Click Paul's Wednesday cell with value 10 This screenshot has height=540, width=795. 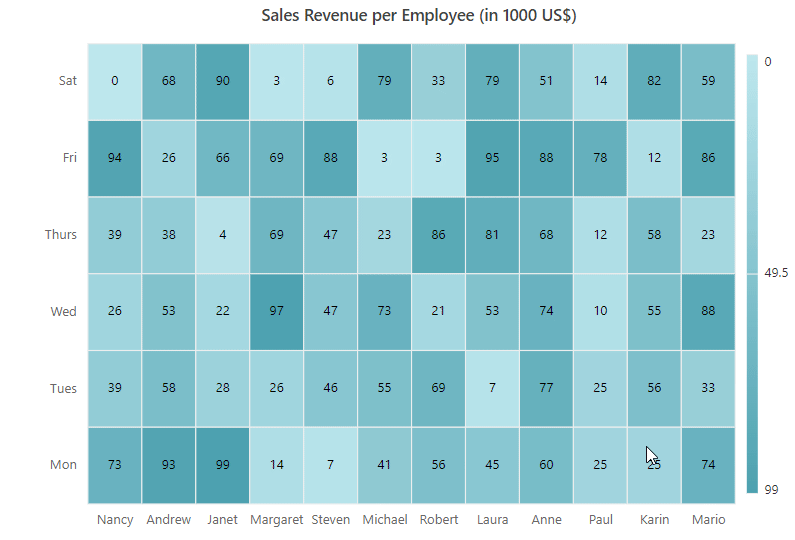[600, 312]
